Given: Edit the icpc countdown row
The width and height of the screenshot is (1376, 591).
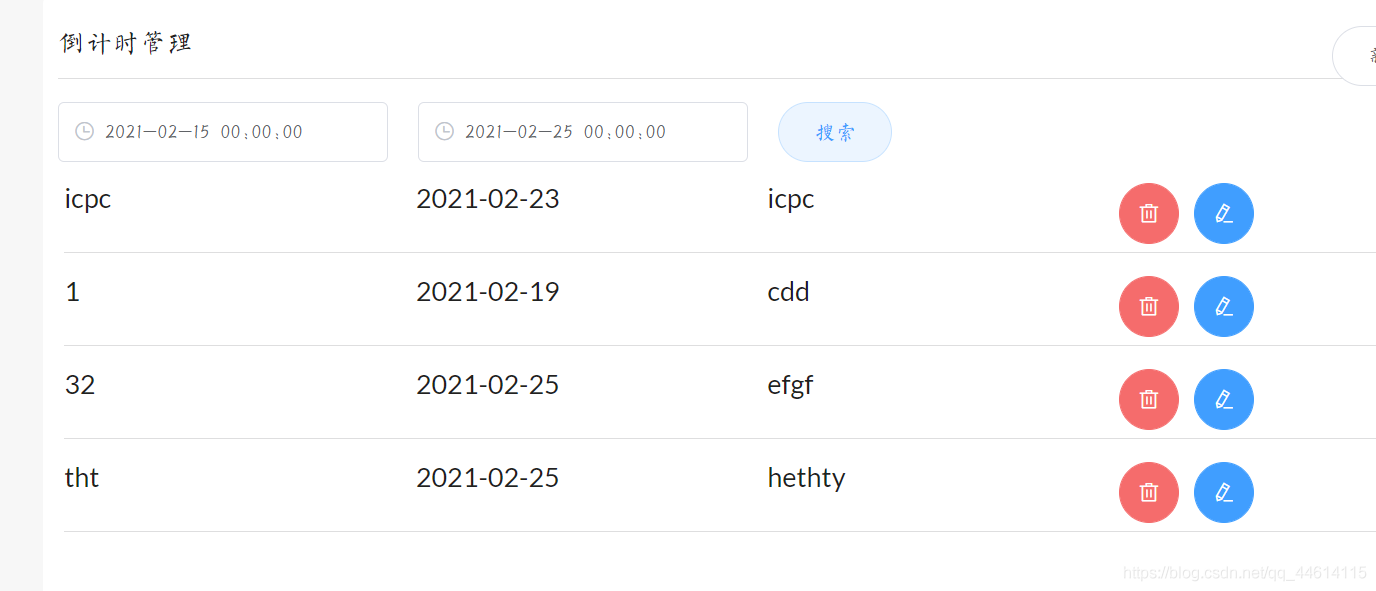Looking at the screenshot, I should (x=1223, y=213).
